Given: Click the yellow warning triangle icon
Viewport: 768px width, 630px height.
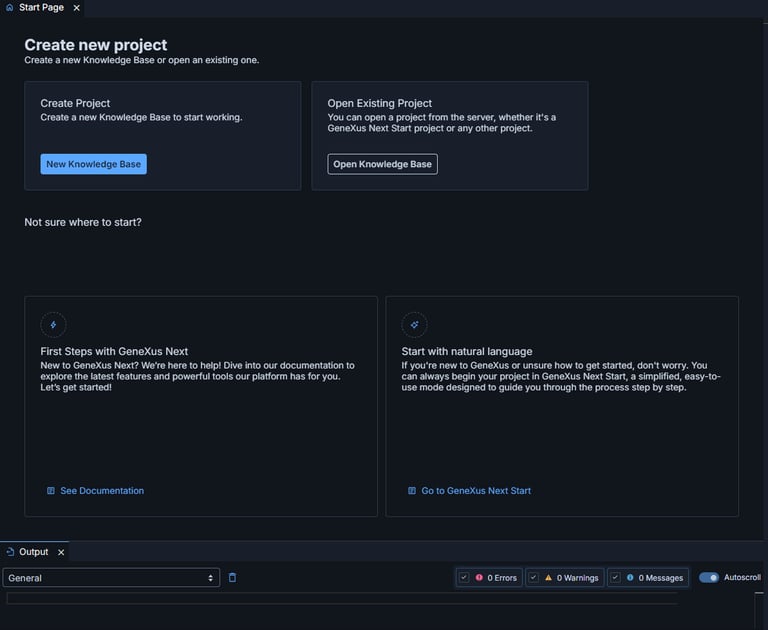Looking at the screenshot, I should click(x=549, y=578).
